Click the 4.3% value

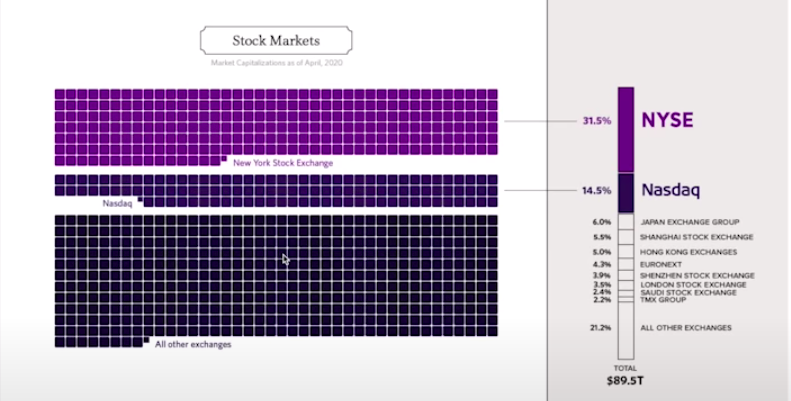(x=602, y=264)
